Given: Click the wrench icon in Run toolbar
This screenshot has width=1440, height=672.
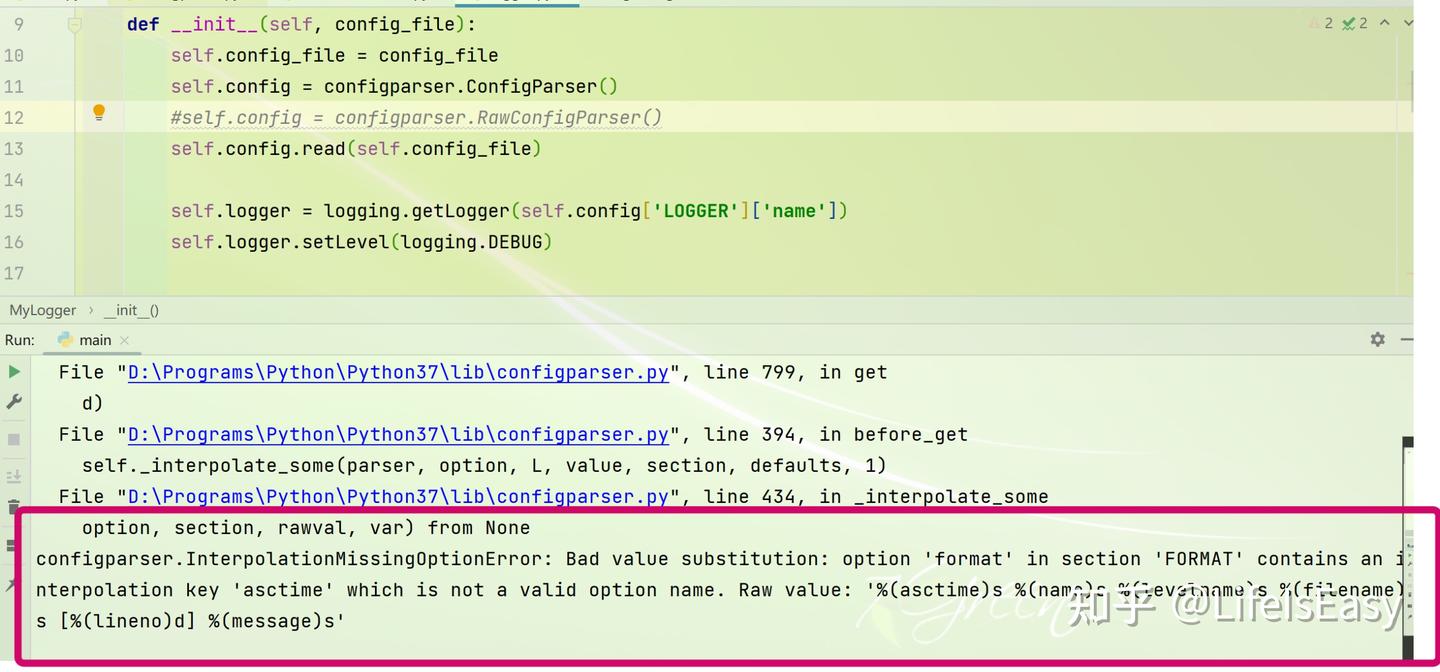Looking at the screenshot, I should click(14, 402).
